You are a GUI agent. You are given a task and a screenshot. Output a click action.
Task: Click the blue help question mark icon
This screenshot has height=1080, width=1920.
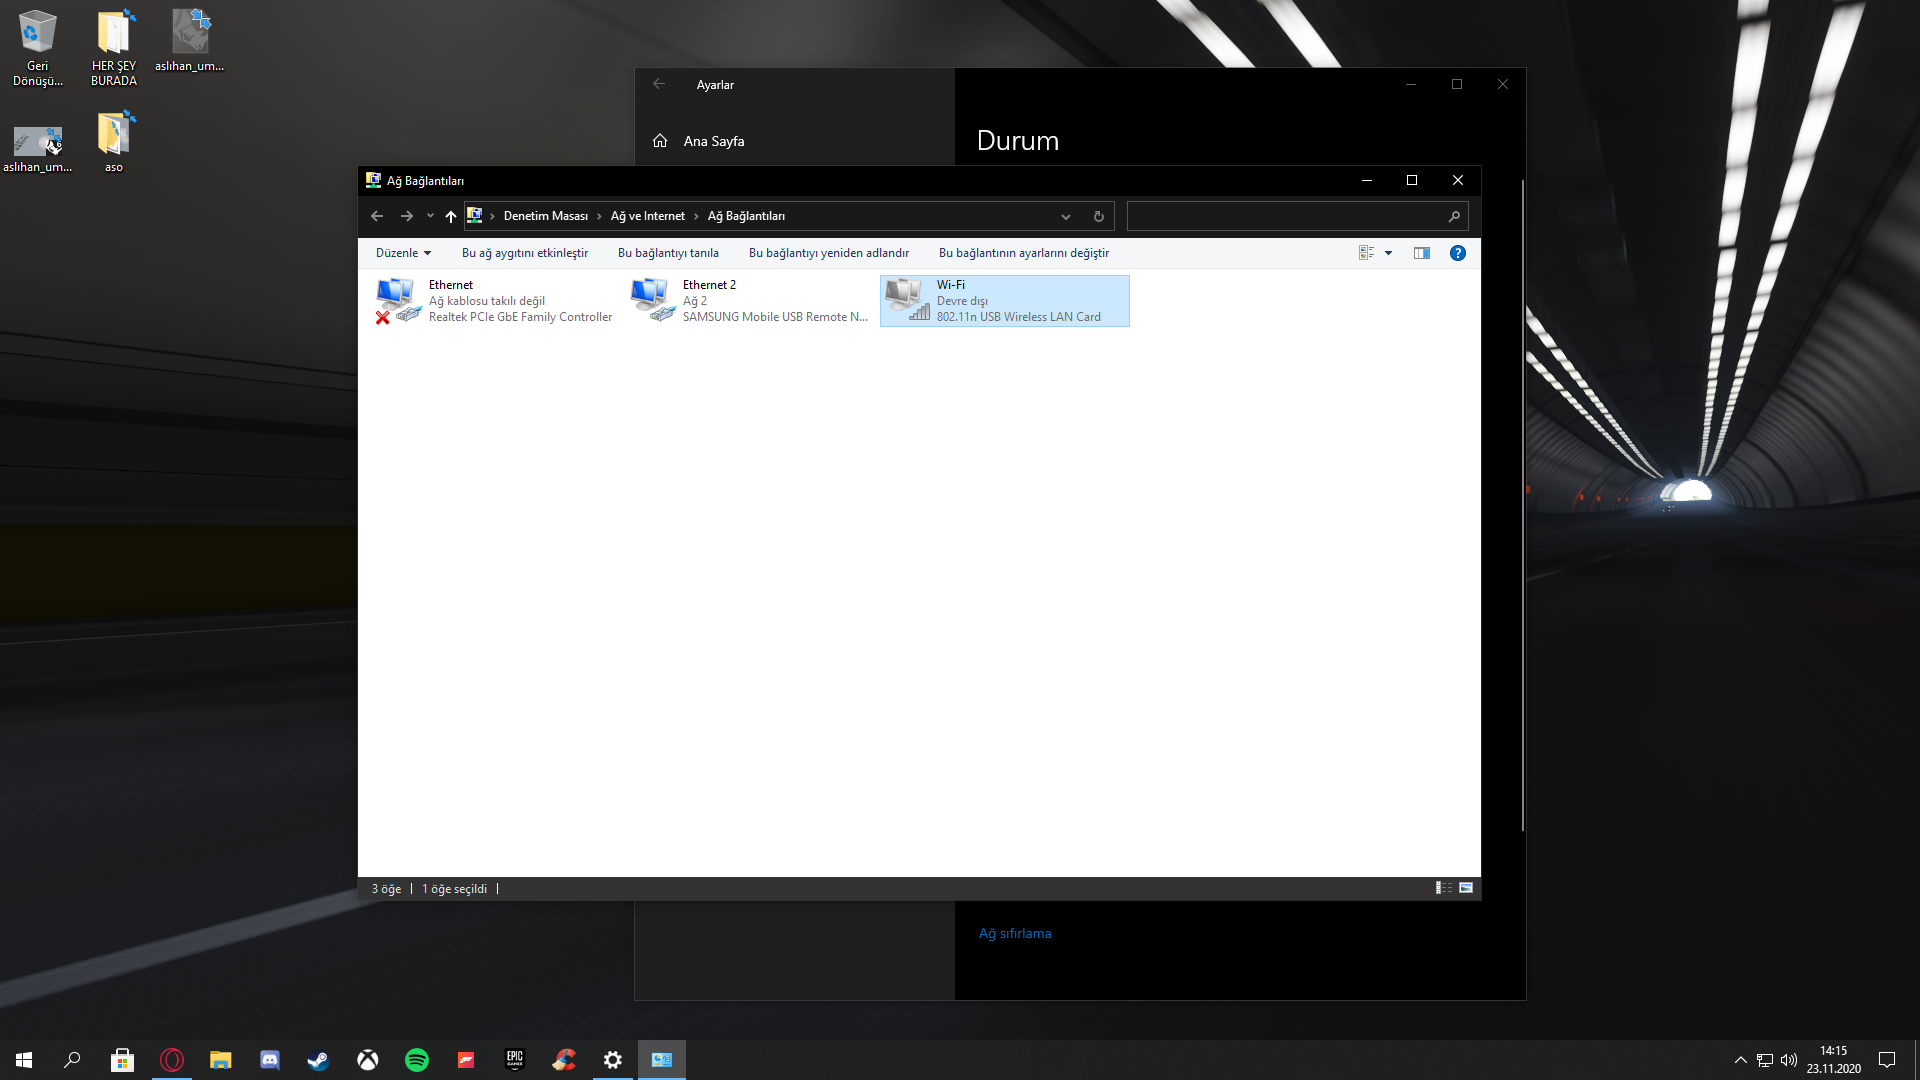pos(1457,253)
